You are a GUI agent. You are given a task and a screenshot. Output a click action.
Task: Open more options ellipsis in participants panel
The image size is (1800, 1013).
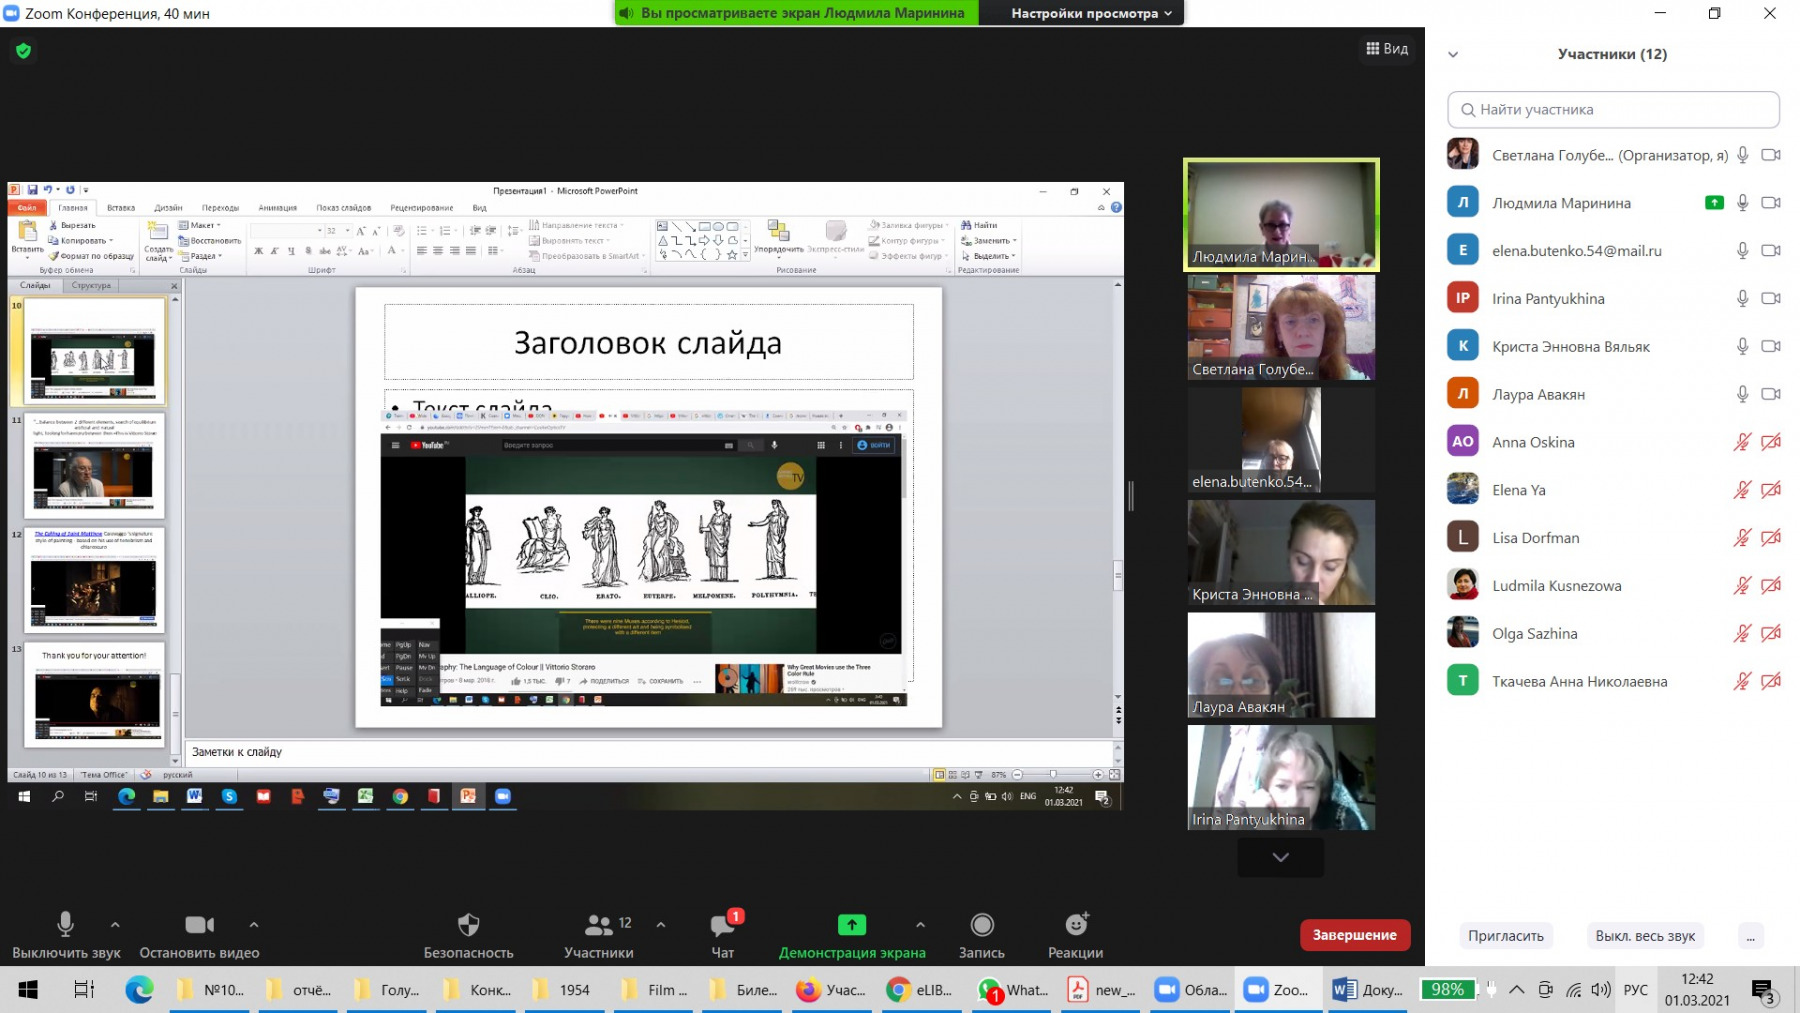1750,936
